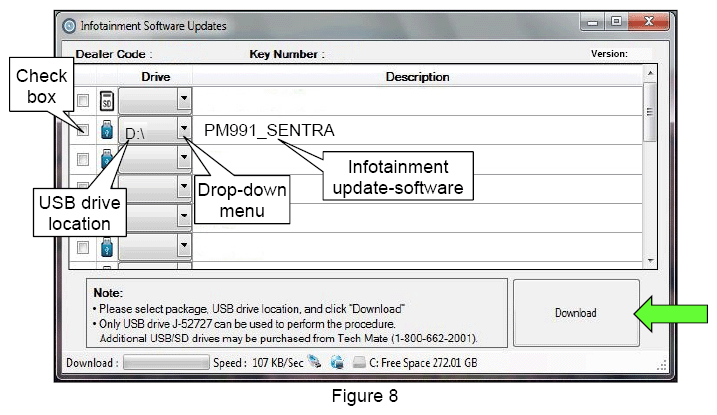Click the globe icon in status bar
The width and height of the screenshot is (717, 415).
click(x=337, y=363)
